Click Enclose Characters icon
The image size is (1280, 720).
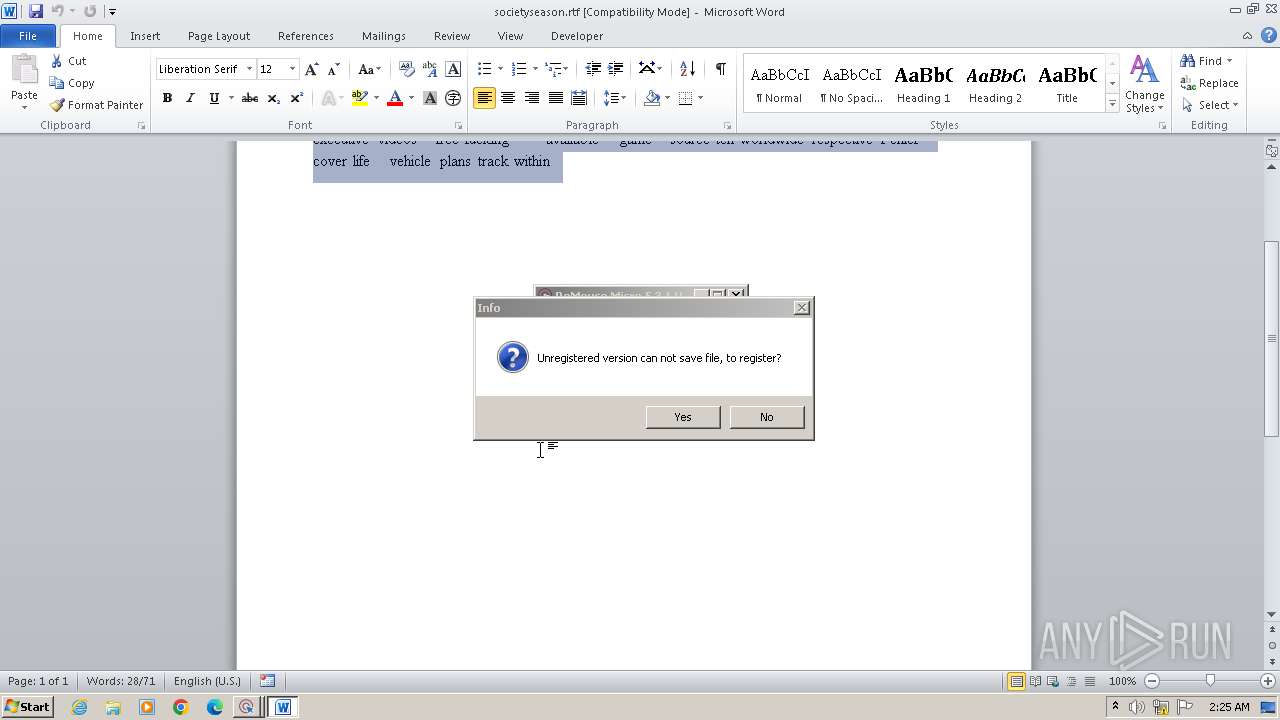453,98
